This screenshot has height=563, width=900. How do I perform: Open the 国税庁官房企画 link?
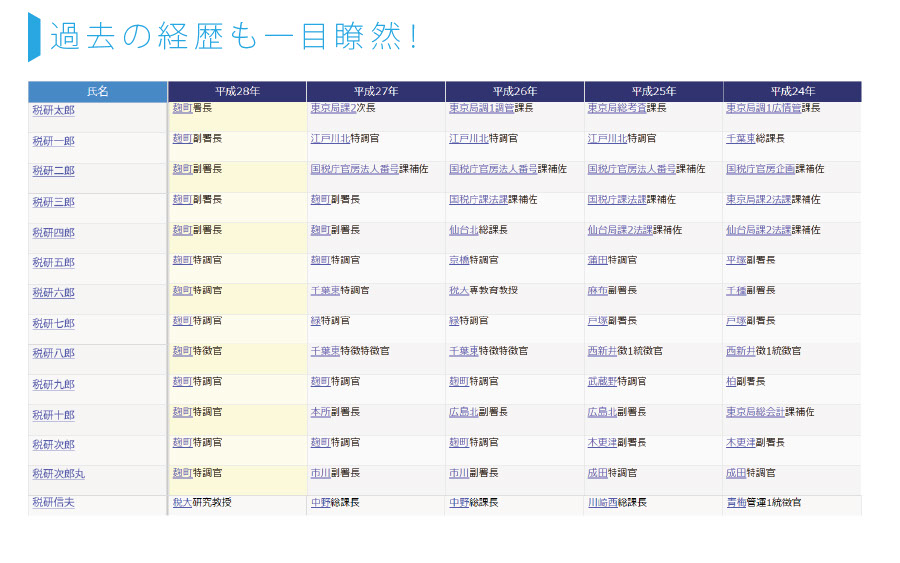point(761,169)
